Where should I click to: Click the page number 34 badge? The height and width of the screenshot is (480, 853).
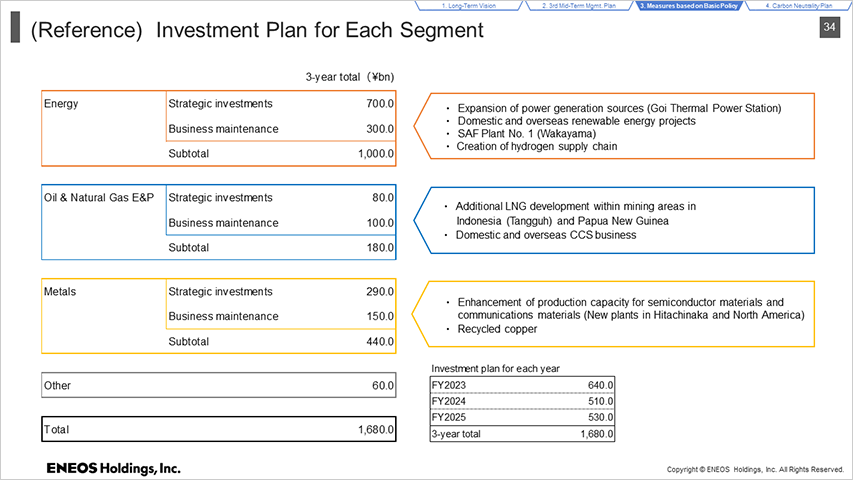point(829,27)
